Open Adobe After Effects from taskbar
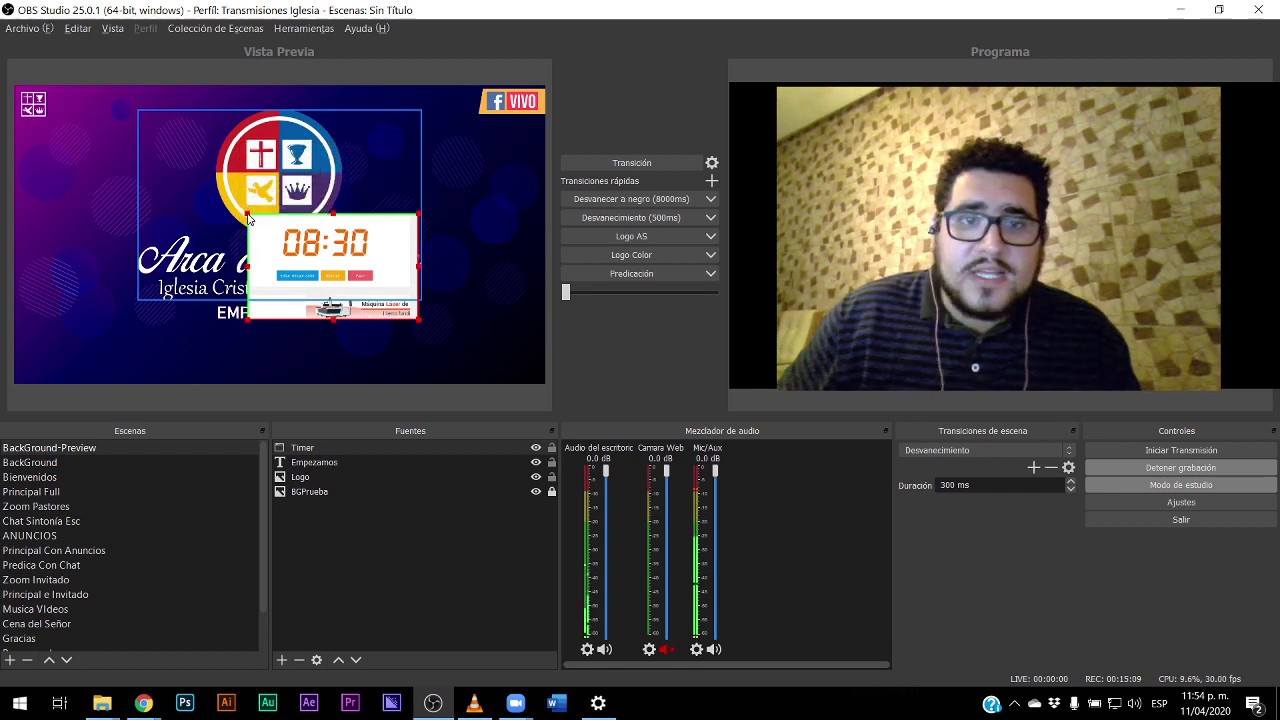Screen dimensions: 1280x720 (x=309, y=703)
